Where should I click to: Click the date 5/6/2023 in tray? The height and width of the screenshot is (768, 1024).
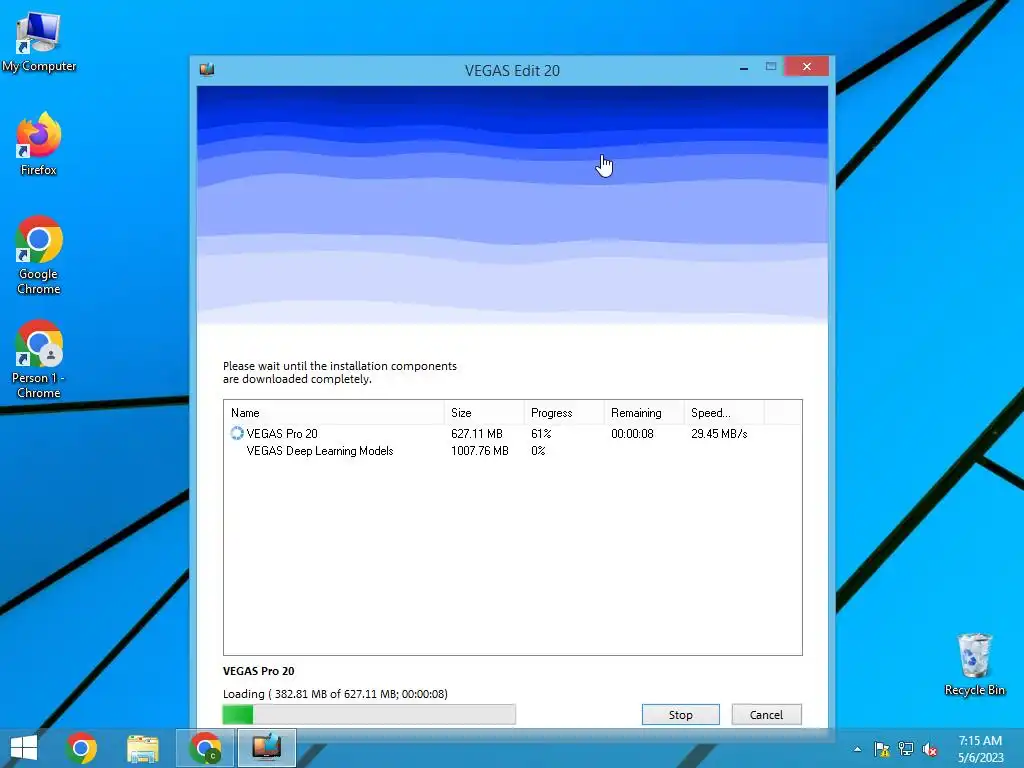click(x=980, y=758)
